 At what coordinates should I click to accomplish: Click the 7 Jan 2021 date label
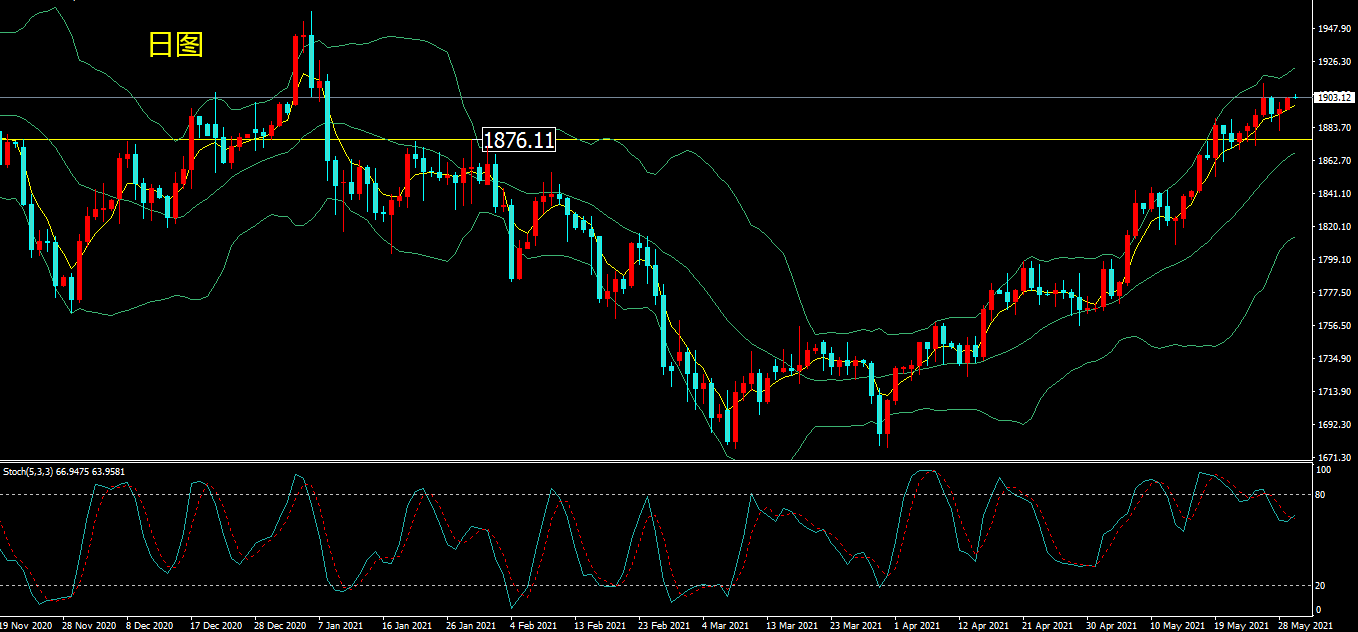pos(340,625)
